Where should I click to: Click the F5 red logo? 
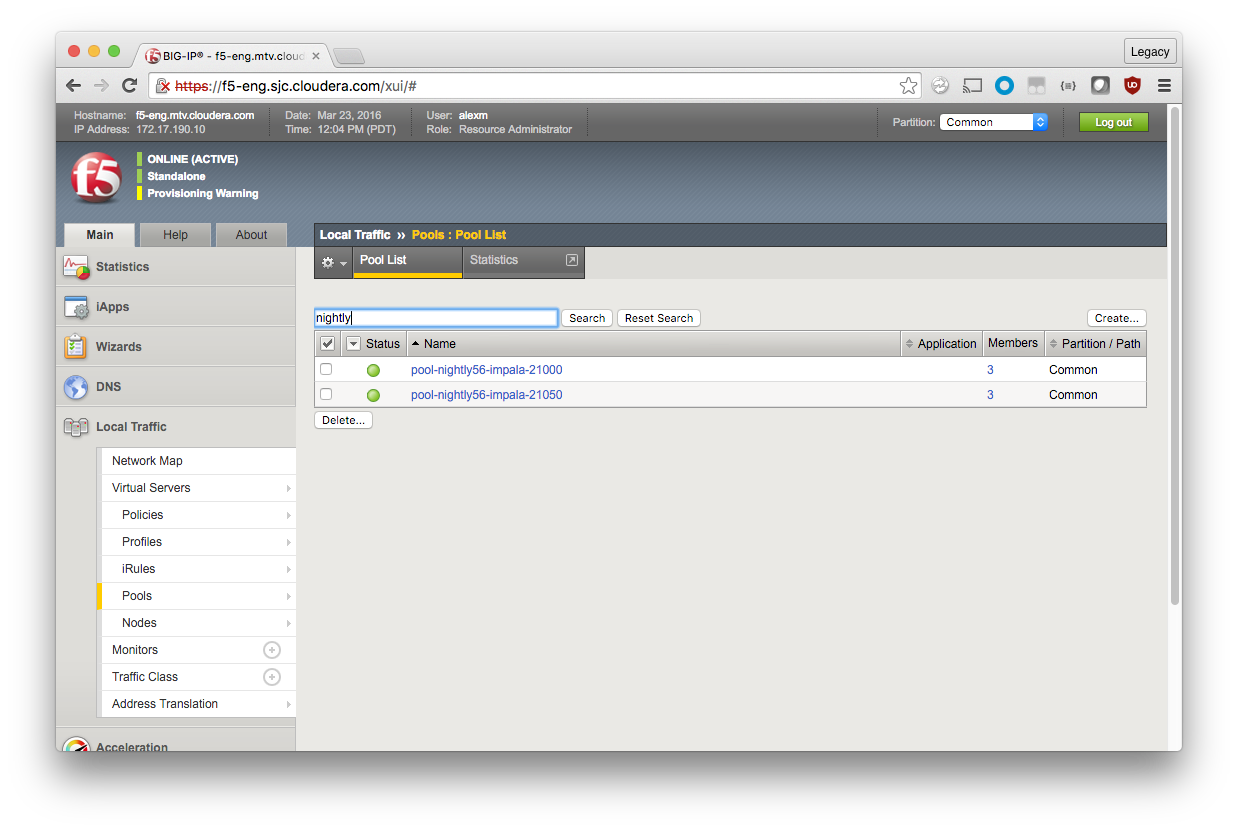[x=97, y=178]
